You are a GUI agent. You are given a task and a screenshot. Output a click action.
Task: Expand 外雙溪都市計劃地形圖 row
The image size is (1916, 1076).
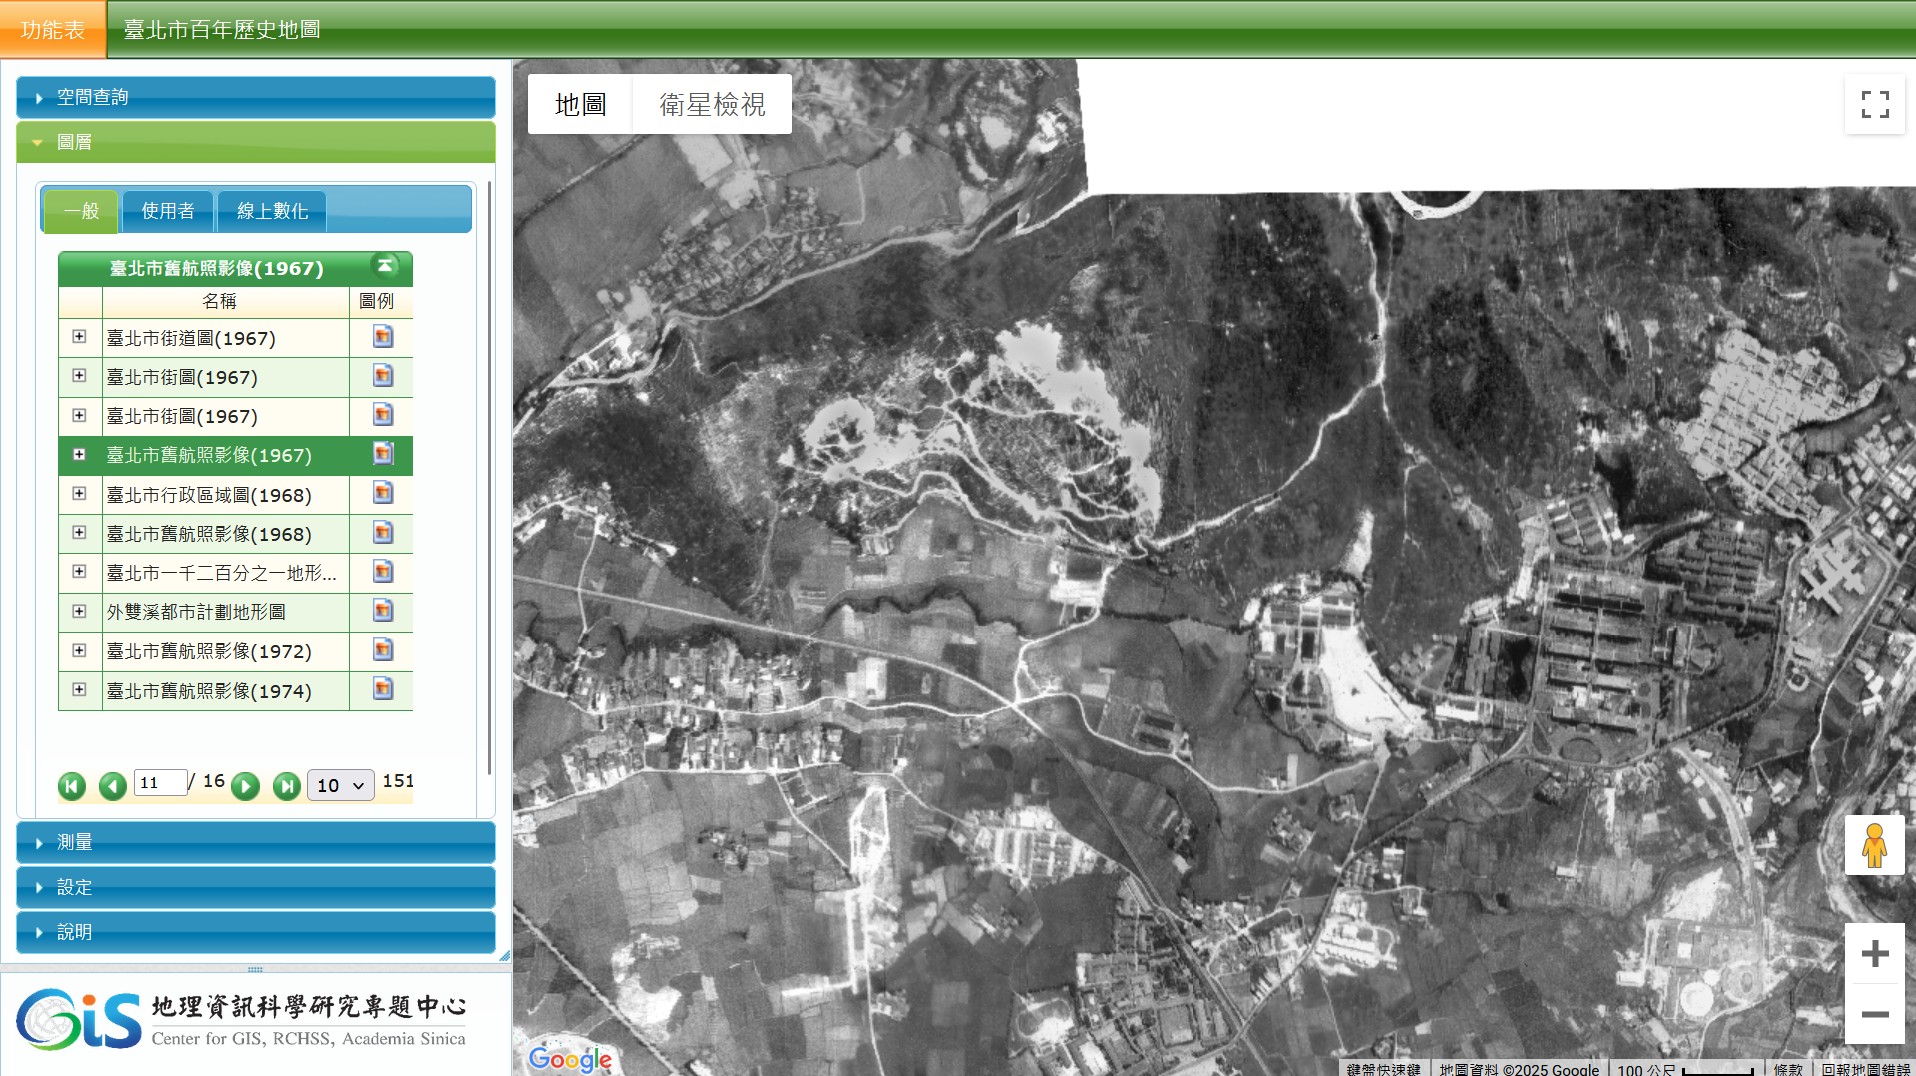[79, 611]
